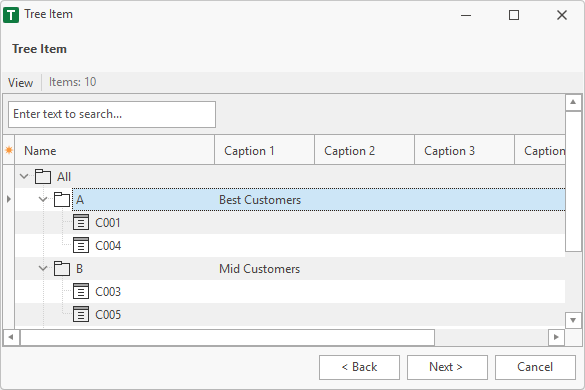The height and width of the screenshot is (390, 585).
Task: Minimize the Tree Item window
Action: (x=466, y=15)
